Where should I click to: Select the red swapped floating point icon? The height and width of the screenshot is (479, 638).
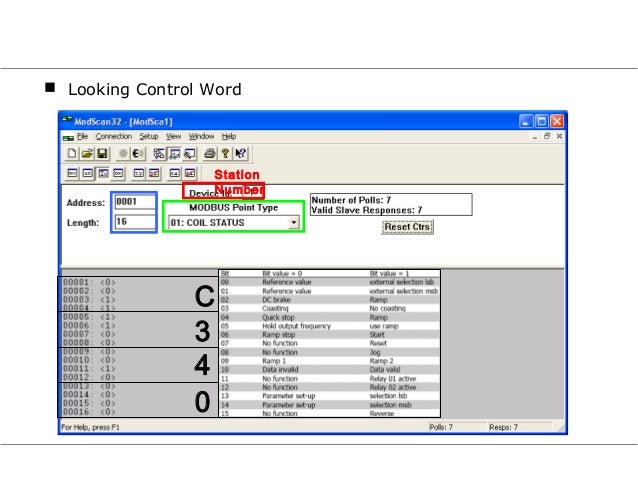[154, 173]
